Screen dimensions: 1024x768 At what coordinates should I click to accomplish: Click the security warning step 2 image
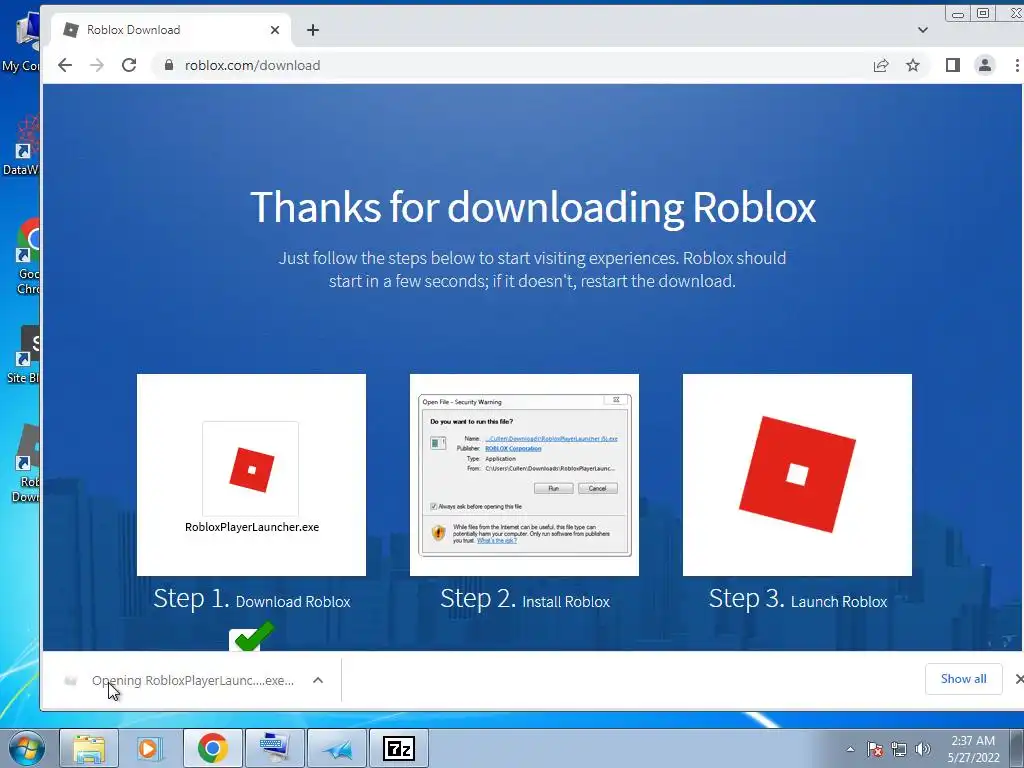524,475
